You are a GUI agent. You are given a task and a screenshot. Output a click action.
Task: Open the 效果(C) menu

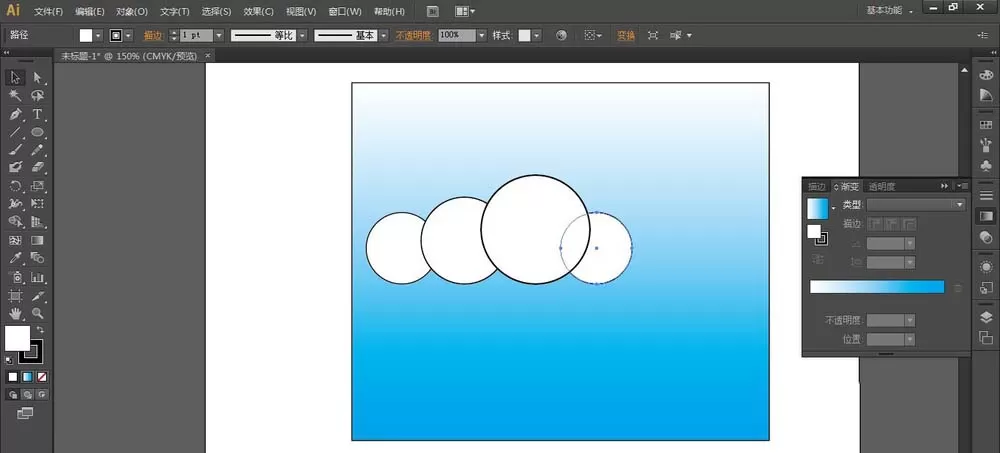tap(258, 11)
